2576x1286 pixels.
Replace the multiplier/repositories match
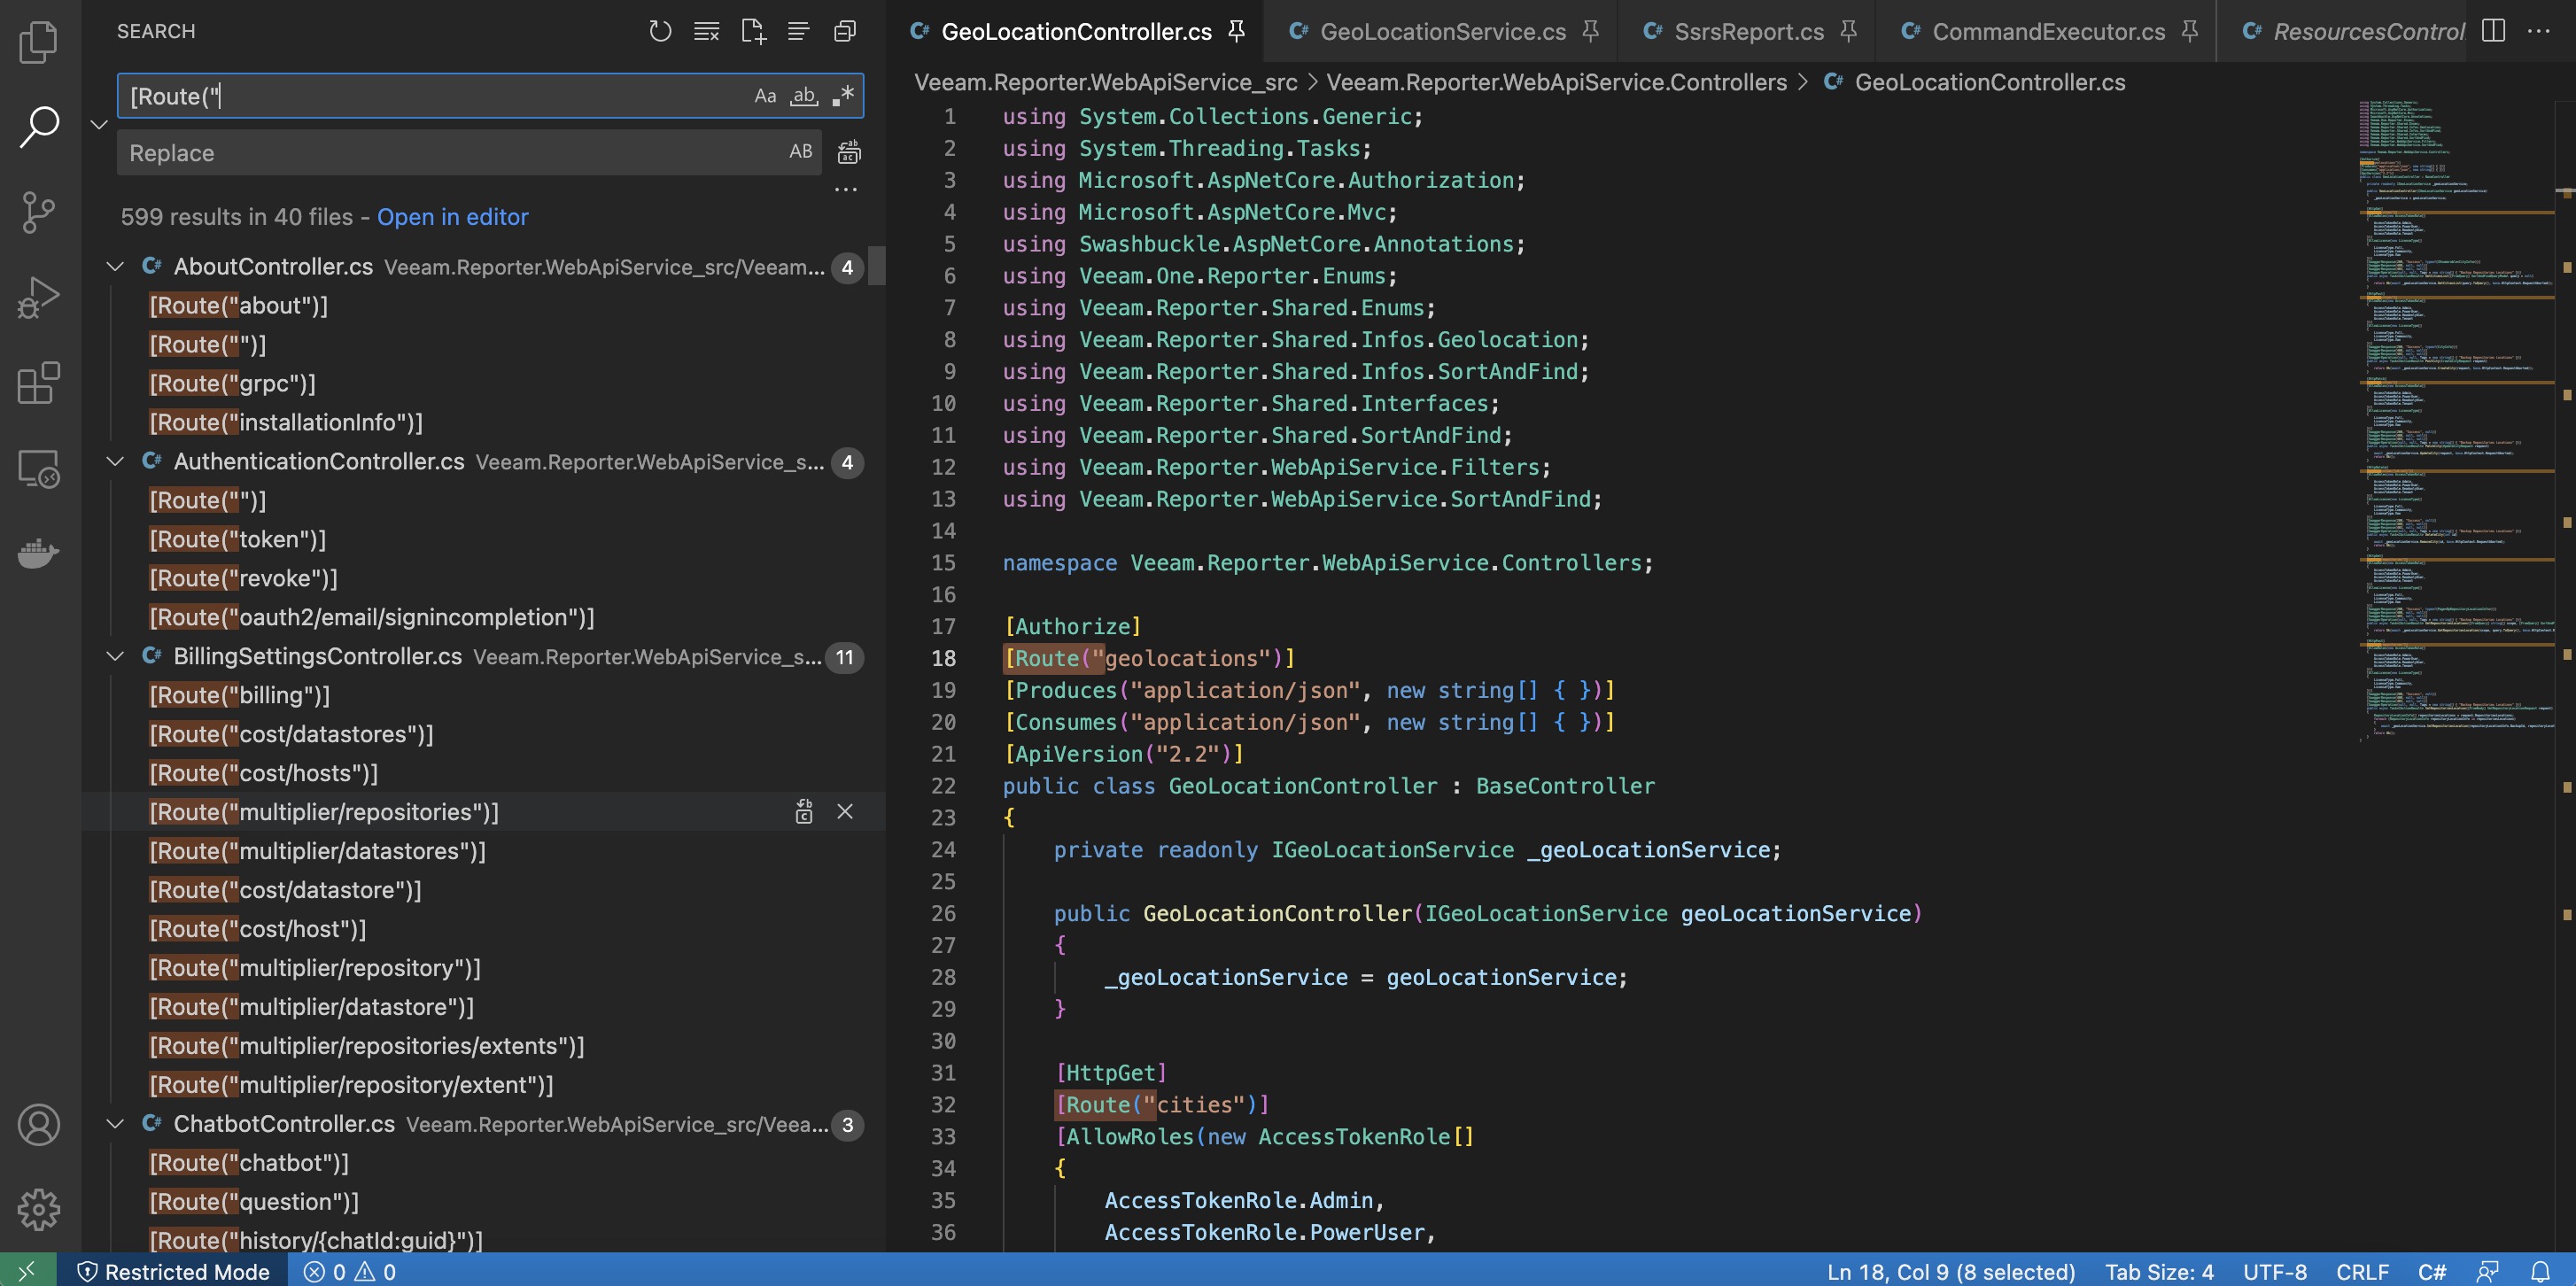point(804,812)
